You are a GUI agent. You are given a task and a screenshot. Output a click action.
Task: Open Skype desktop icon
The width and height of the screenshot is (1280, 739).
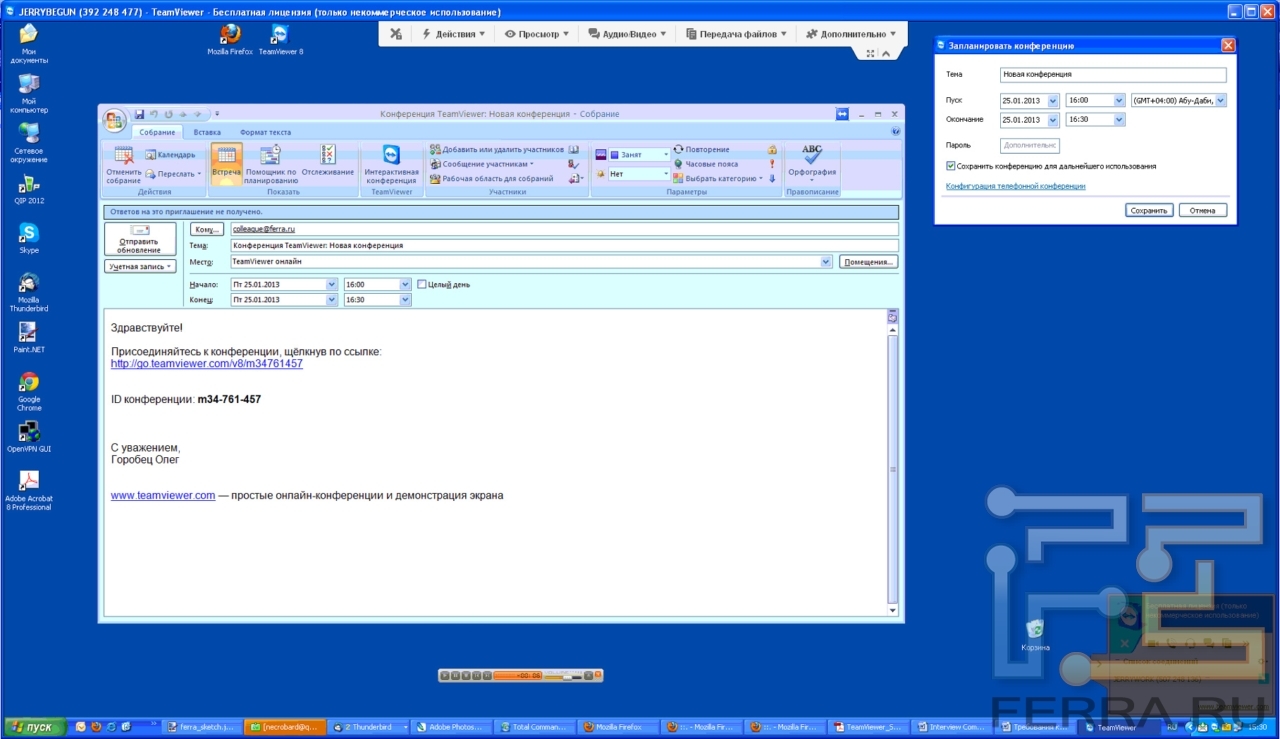[x=29, y=233]
